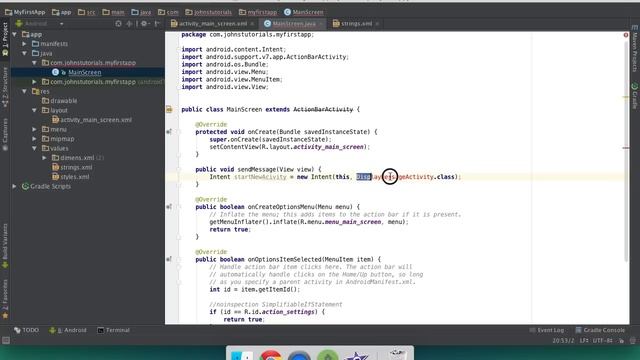
Task: Select MainScreen in the project tree
Action: (x=84, y=72)
